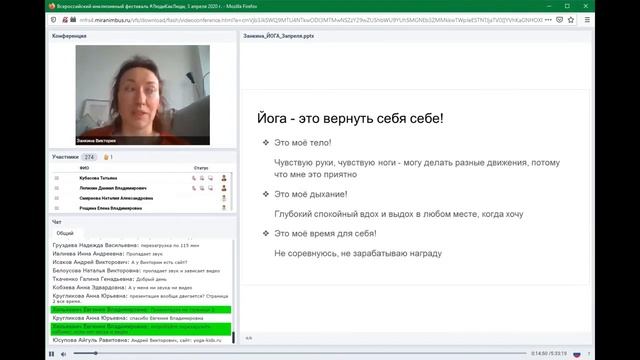
Task: Click the playback time counter
Action: [549, 353]
